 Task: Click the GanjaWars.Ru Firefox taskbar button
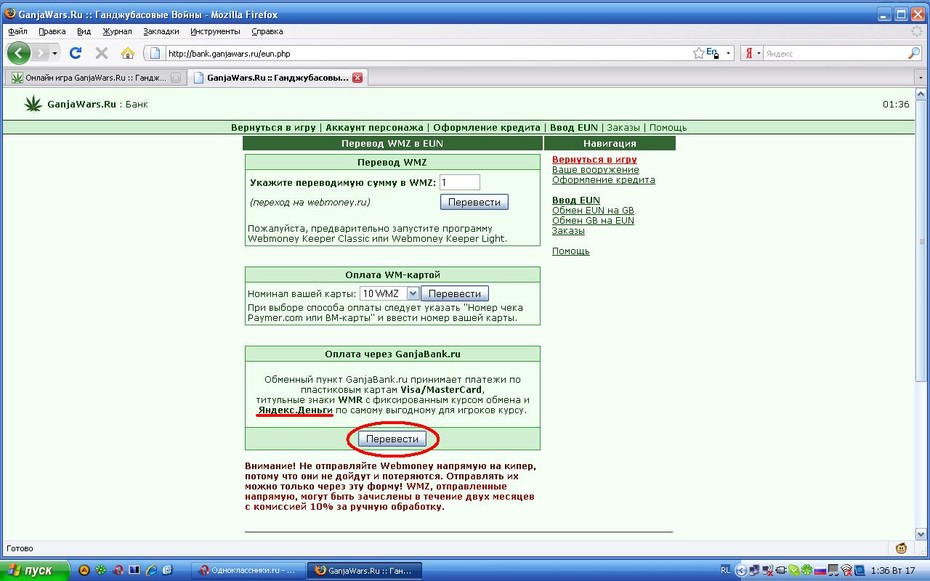coord(364,570)
